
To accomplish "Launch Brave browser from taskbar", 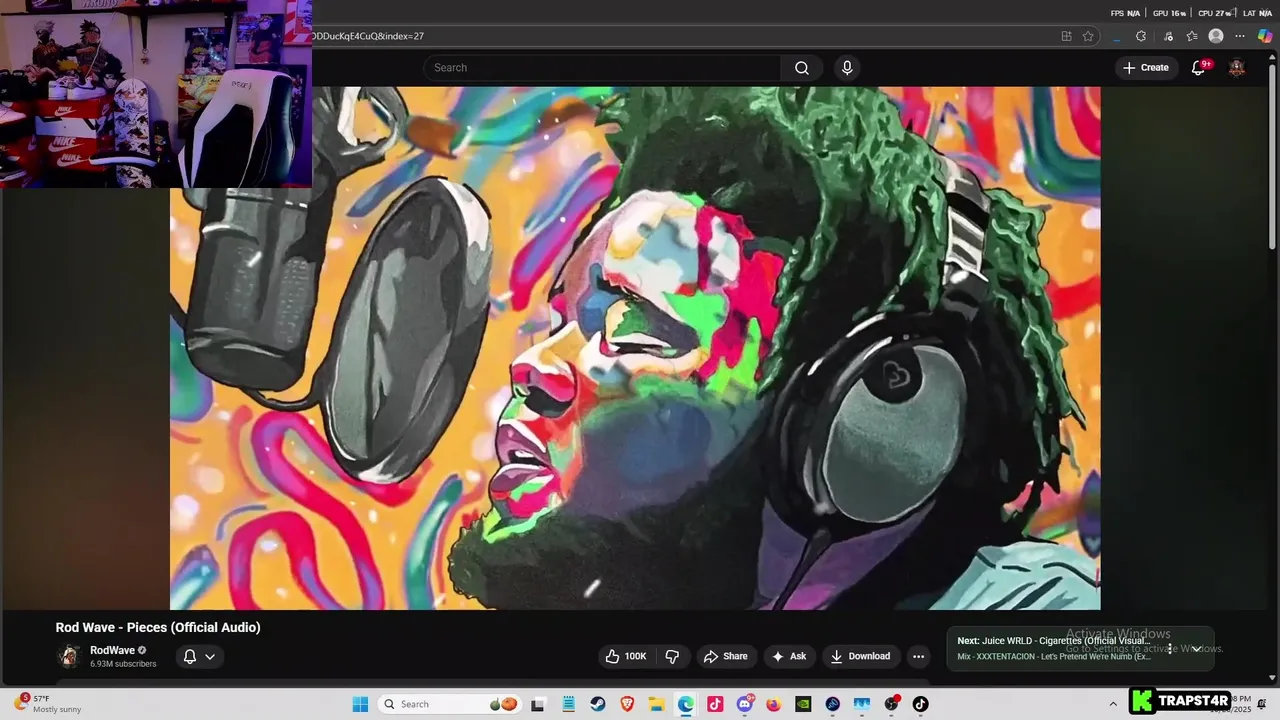I will coord(627,704).
